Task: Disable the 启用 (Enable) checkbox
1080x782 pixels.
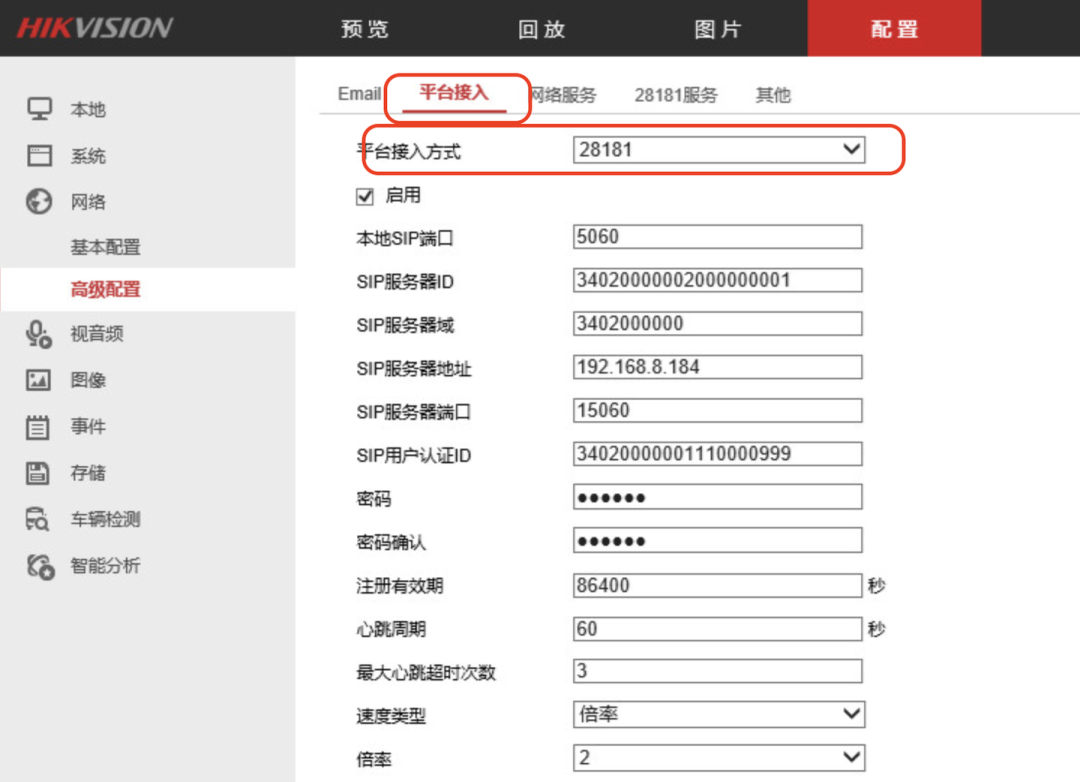Action: click(x=366, y=196)
